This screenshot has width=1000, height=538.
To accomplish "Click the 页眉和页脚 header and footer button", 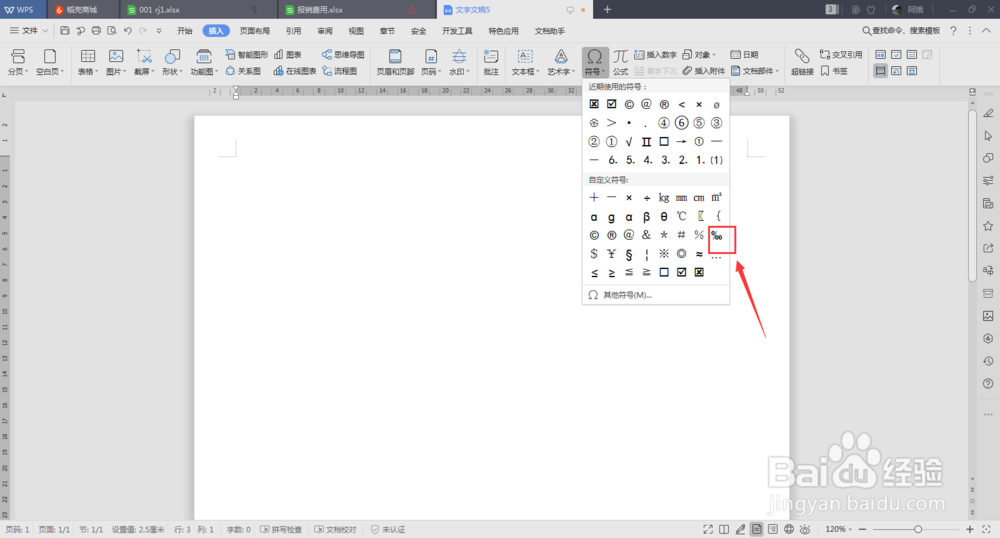I will pyautogui.click(x=395, y=62).
